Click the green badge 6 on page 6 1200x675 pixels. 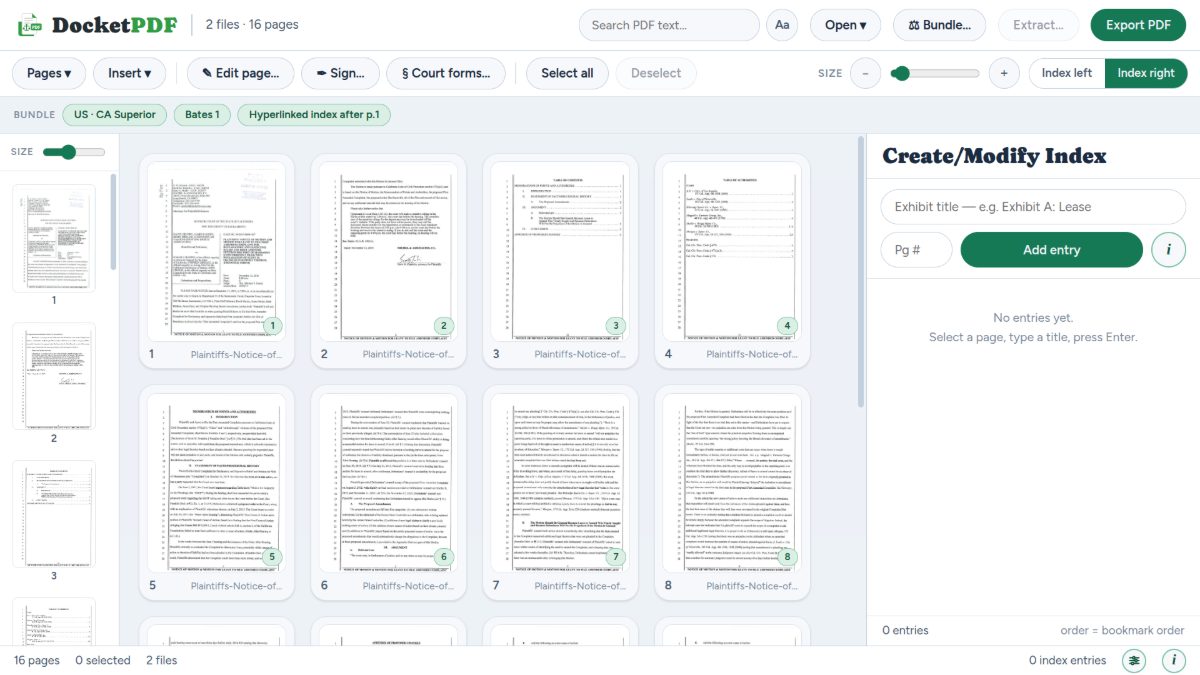click(445, 557)
